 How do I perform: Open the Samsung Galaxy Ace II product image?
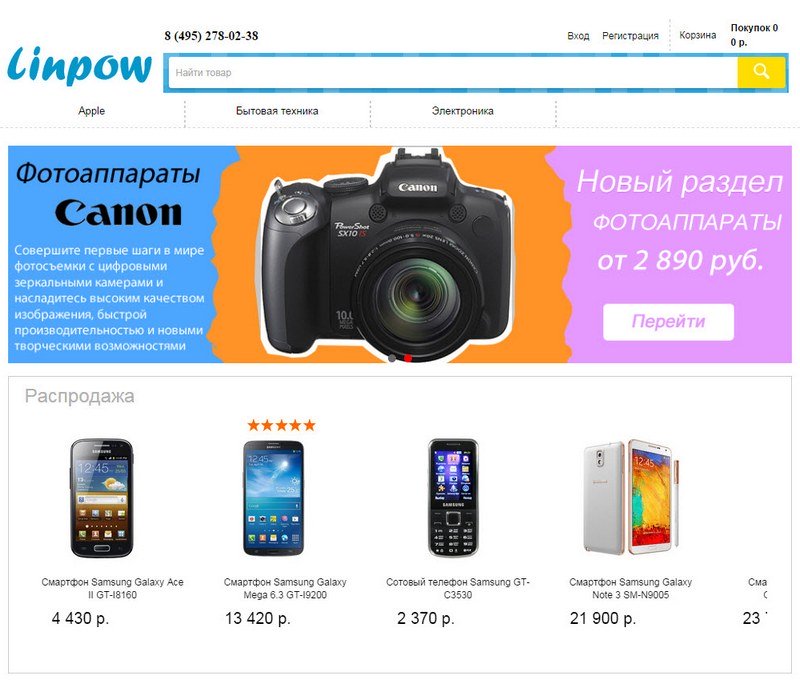[x=102, y=498]
